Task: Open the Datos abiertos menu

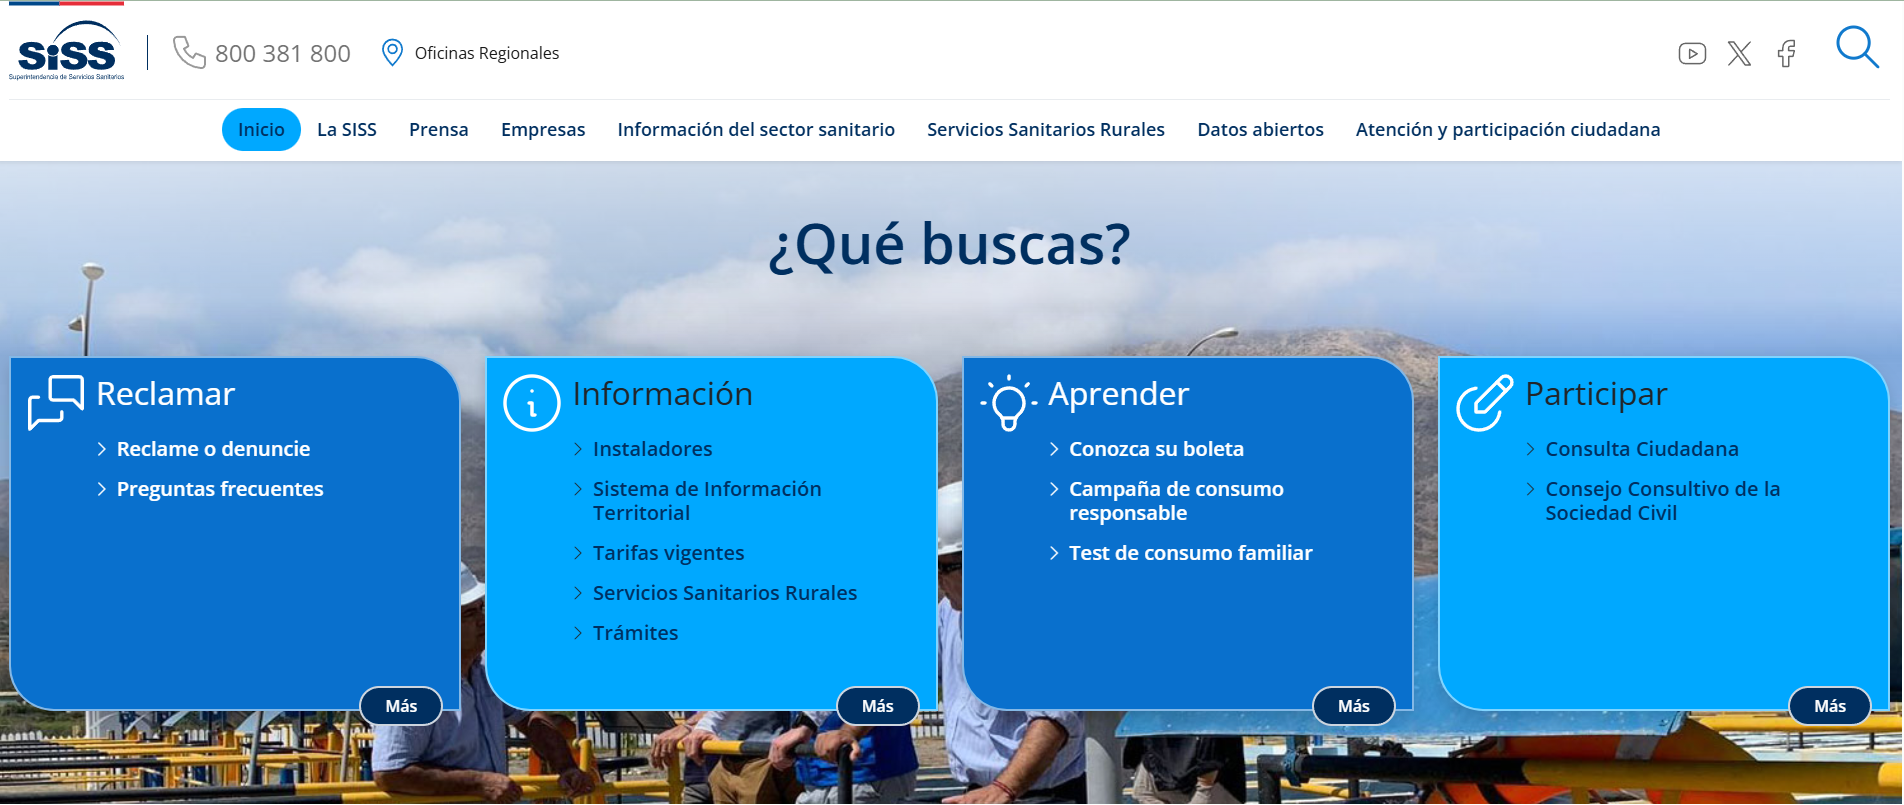Action: click(1260, 130)
